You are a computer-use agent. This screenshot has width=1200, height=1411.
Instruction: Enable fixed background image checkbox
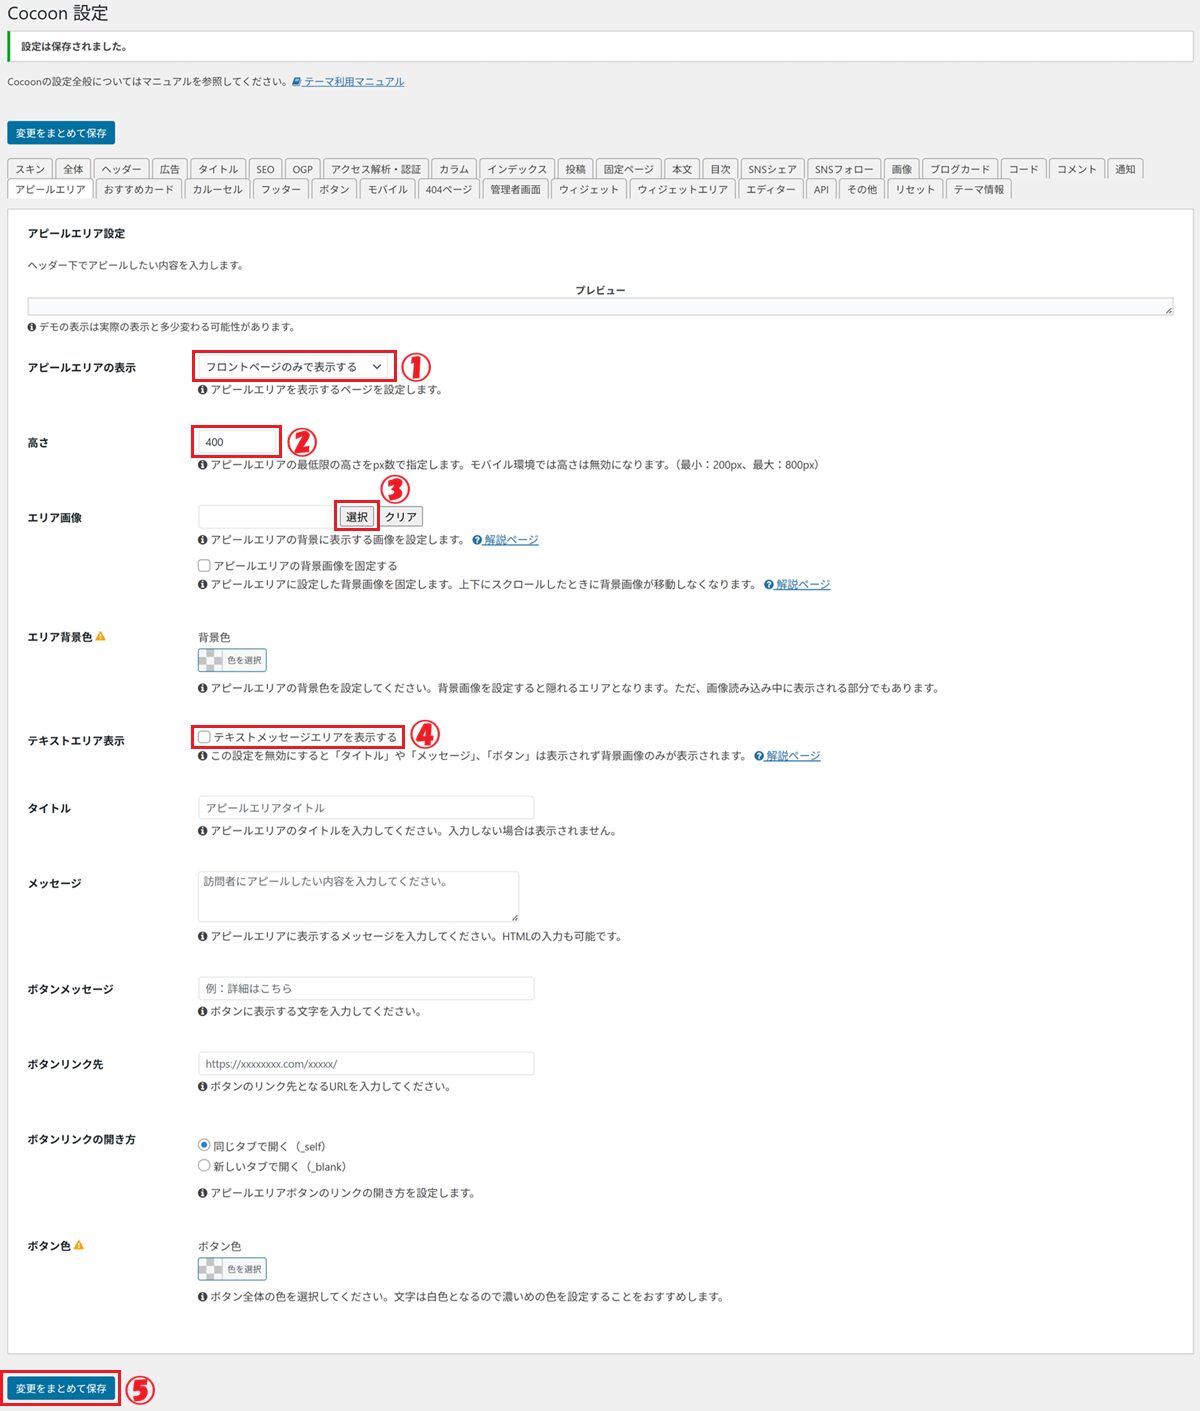205,566
